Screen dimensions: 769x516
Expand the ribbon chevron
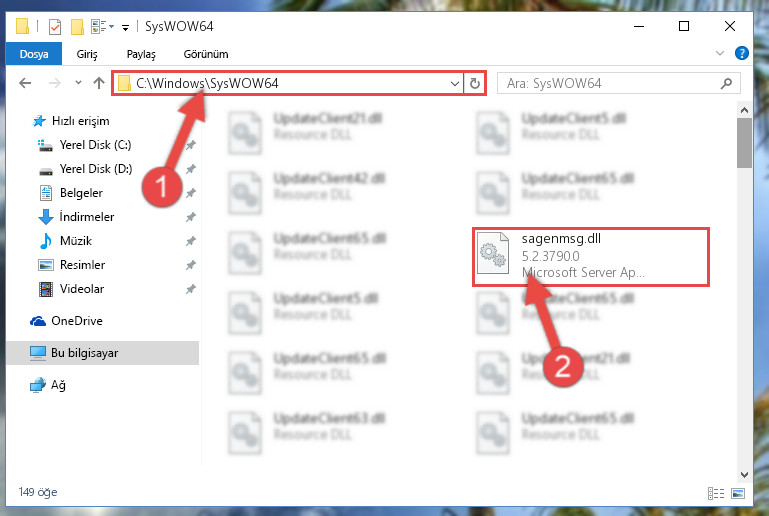(x=719, y=53)
